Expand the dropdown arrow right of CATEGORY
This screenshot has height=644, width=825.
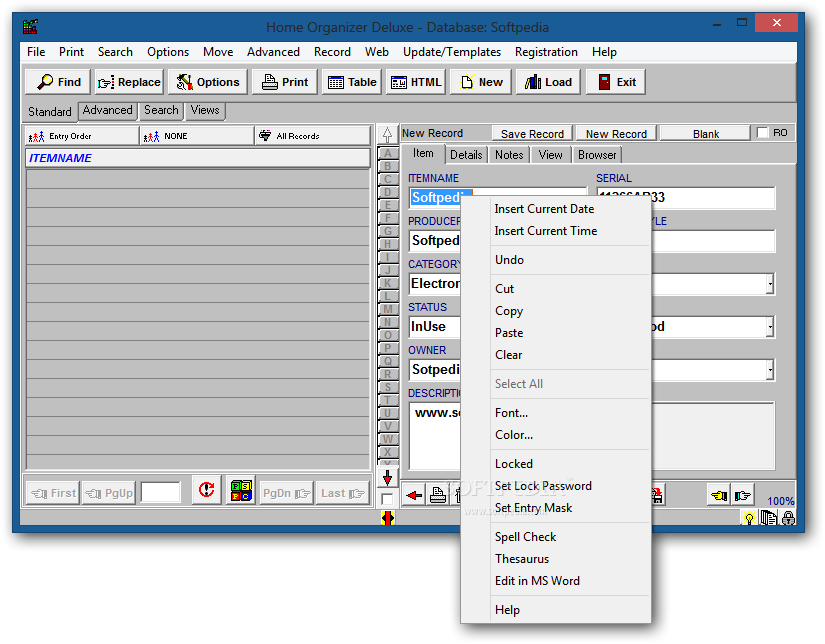pyautogui.click(x=770, y=284)
